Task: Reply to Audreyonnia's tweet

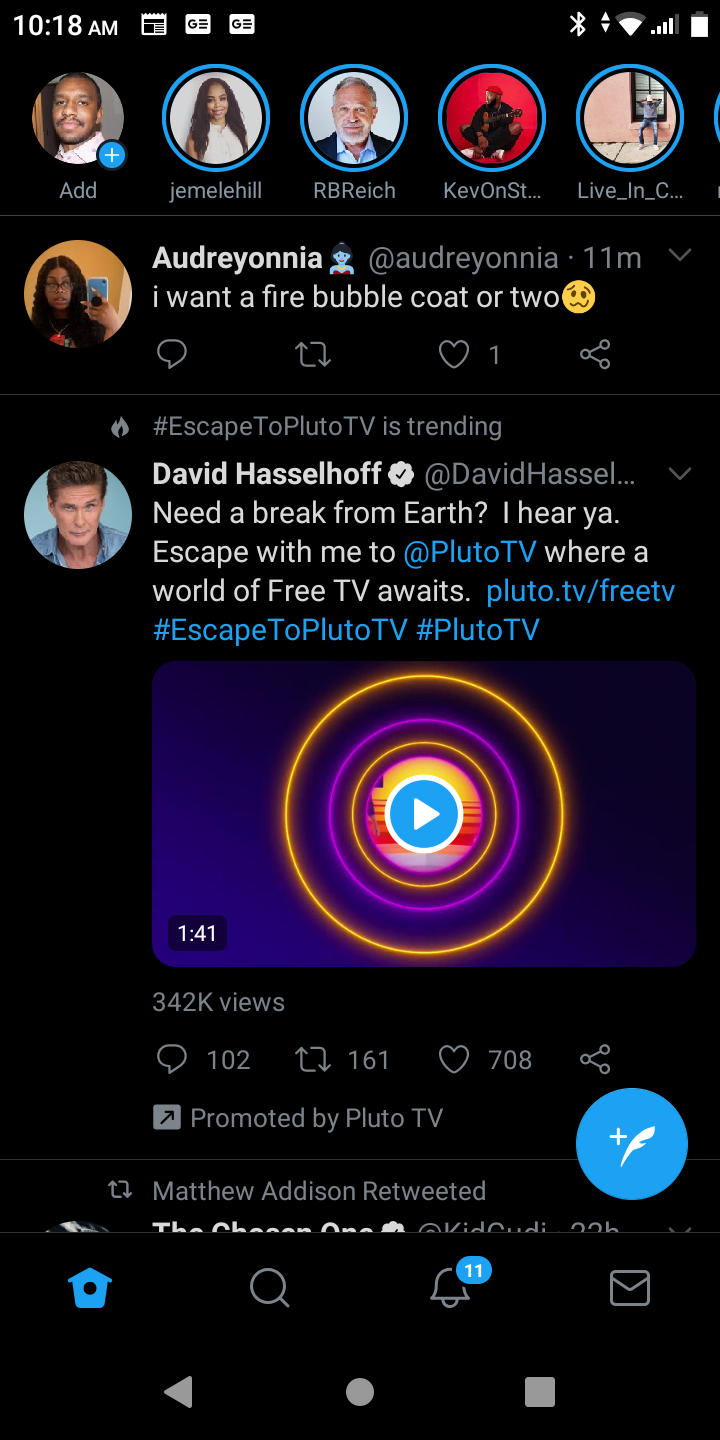Action: coord(172,354)
